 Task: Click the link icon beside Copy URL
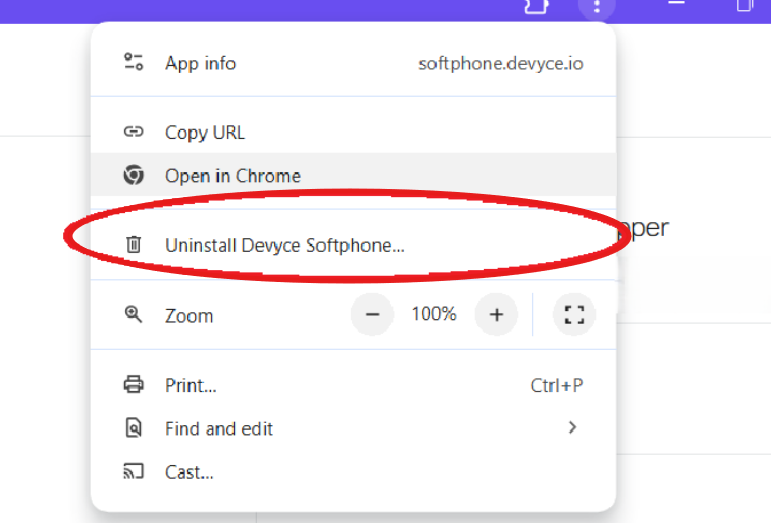133,131
